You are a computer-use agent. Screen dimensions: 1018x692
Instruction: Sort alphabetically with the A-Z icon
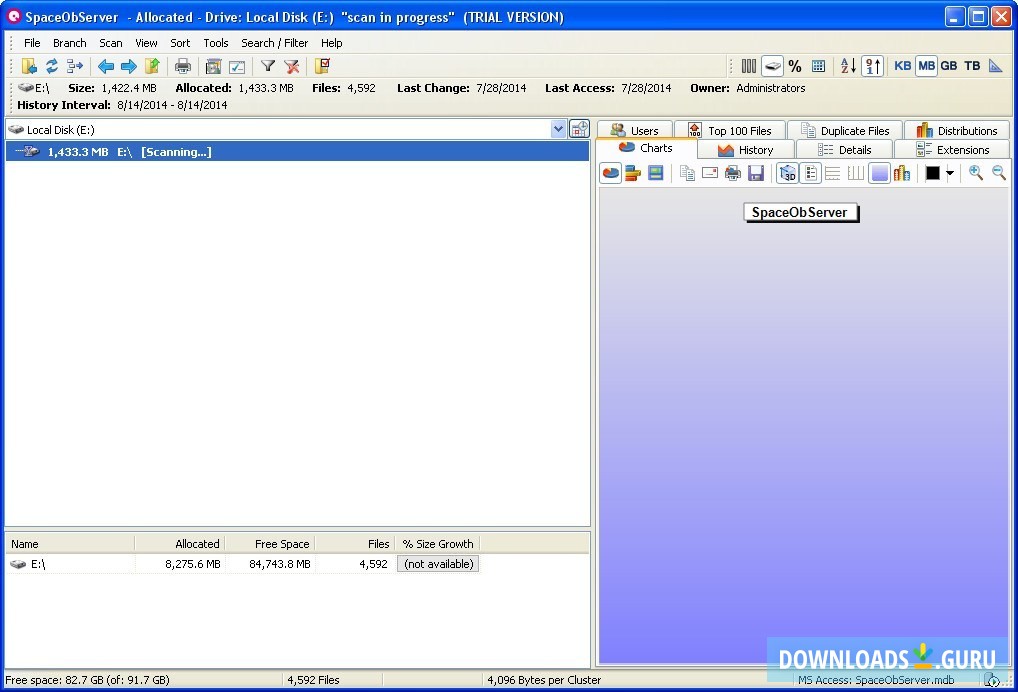848,66
